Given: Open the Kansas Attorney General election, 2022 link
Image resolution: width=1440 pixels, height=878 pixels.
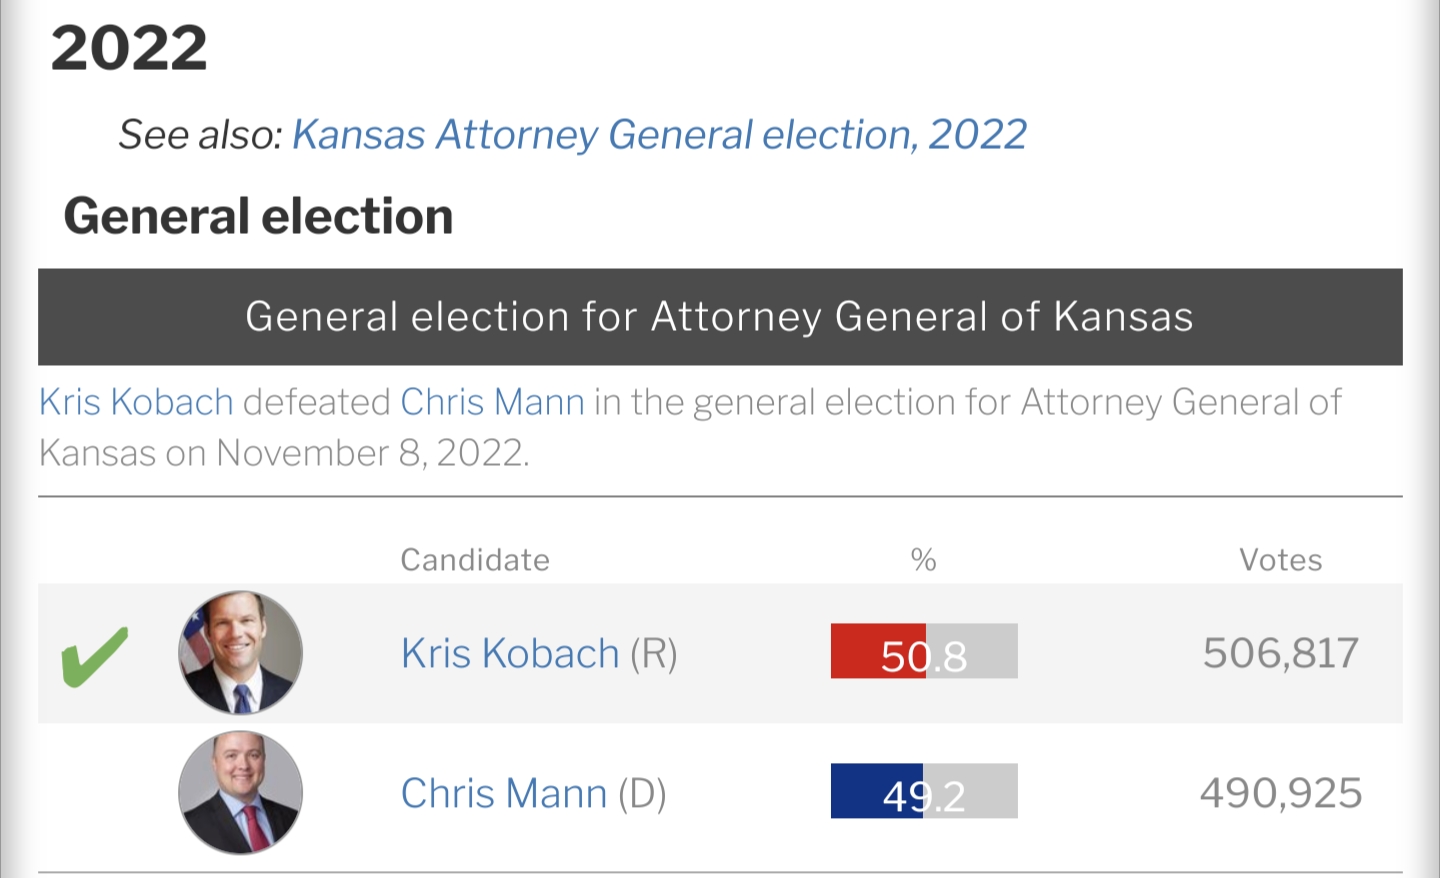Looking at the screenshot, I should [659, 135].
